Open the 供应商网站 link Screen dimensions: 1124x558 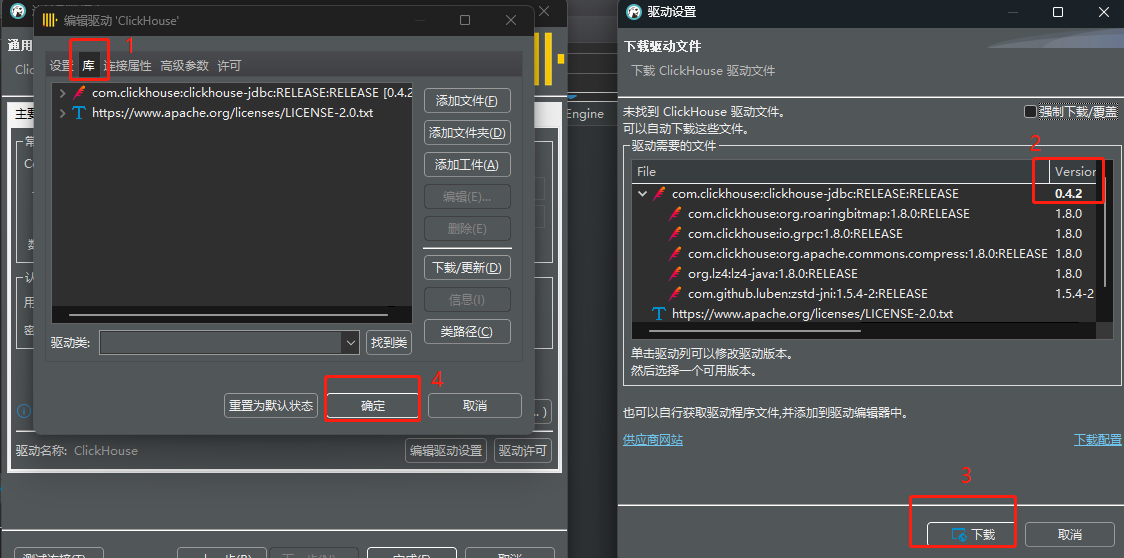tap(653, 440)
